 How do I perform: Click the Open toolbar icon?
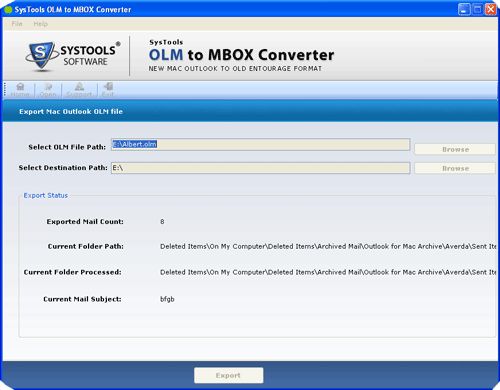(x=48, y=90)
